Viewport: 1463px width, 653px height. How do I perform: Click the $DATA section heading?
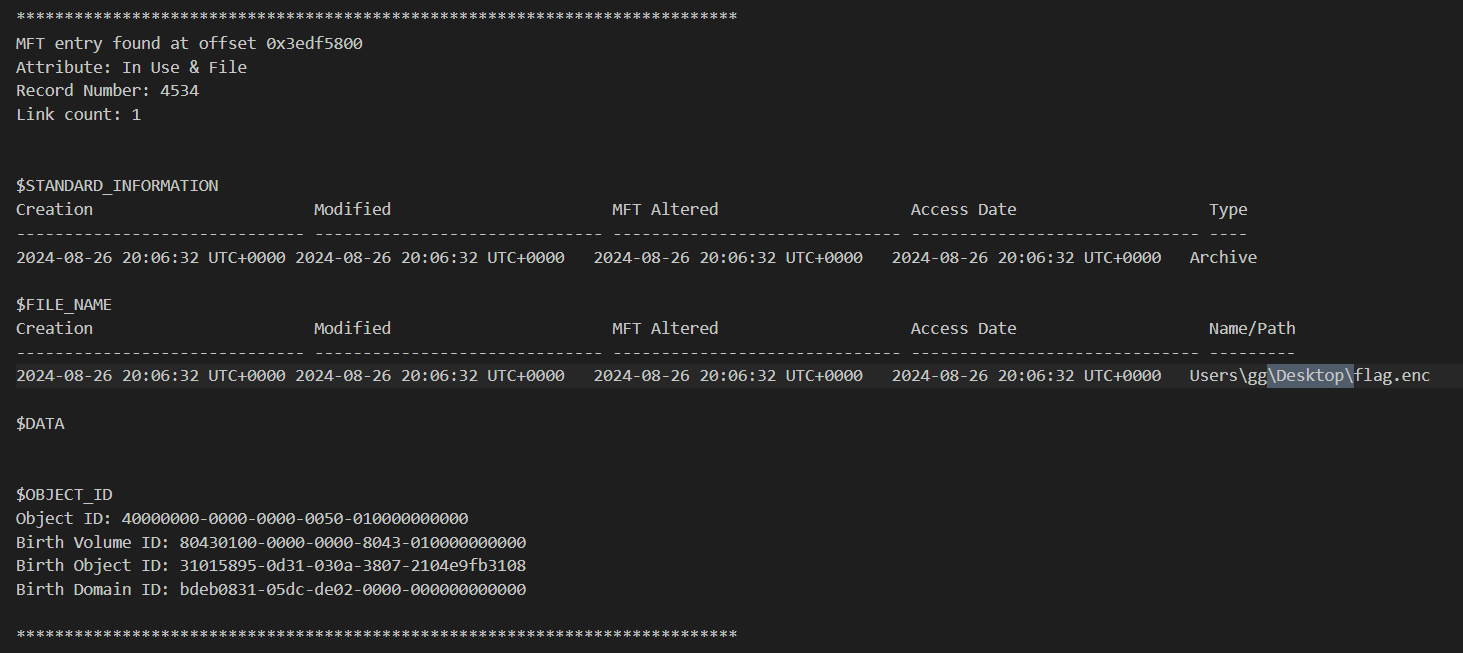[x=40, y=424]
